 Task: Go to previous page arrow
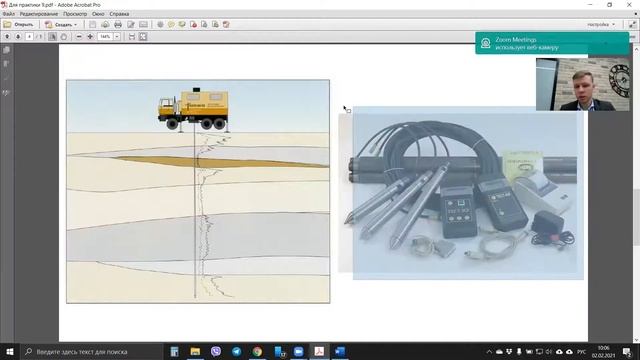pyautogui.click(x=7, y=37)
